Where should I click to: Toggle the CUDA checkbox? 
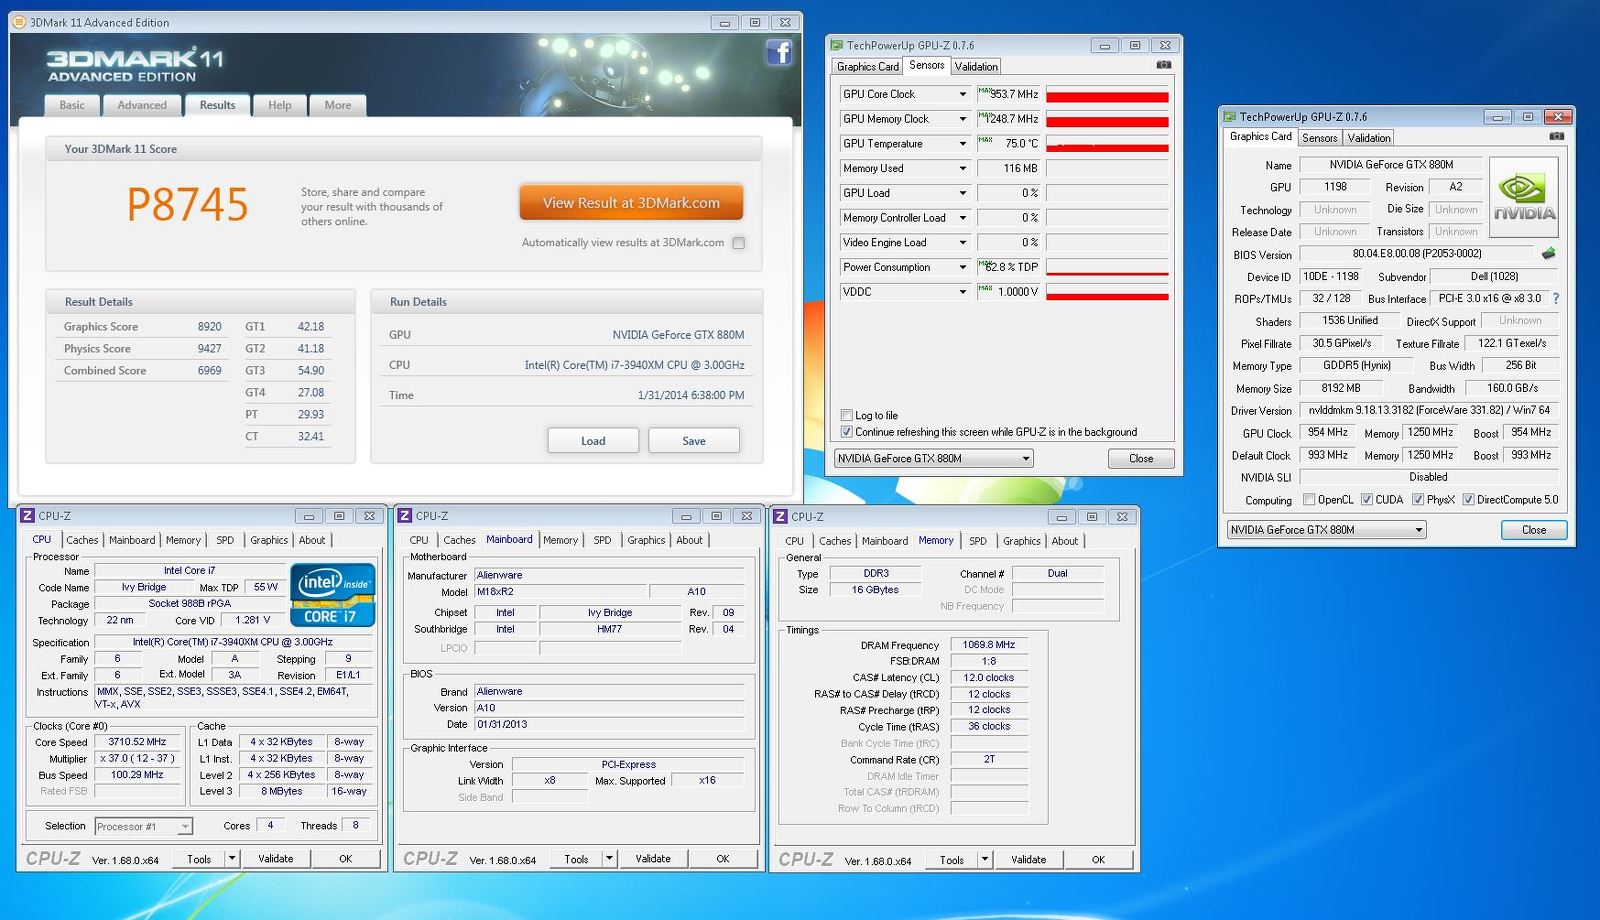pos(1366,499)
